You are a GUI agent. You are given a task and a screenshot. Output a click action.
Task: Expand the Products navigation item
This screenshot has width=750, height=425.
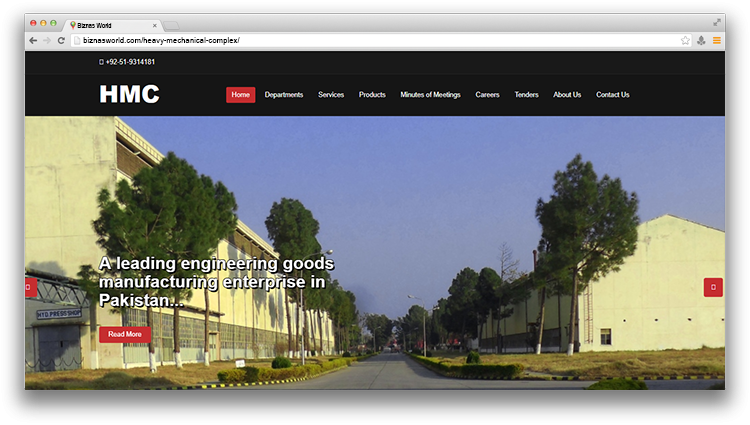point(372,95)
